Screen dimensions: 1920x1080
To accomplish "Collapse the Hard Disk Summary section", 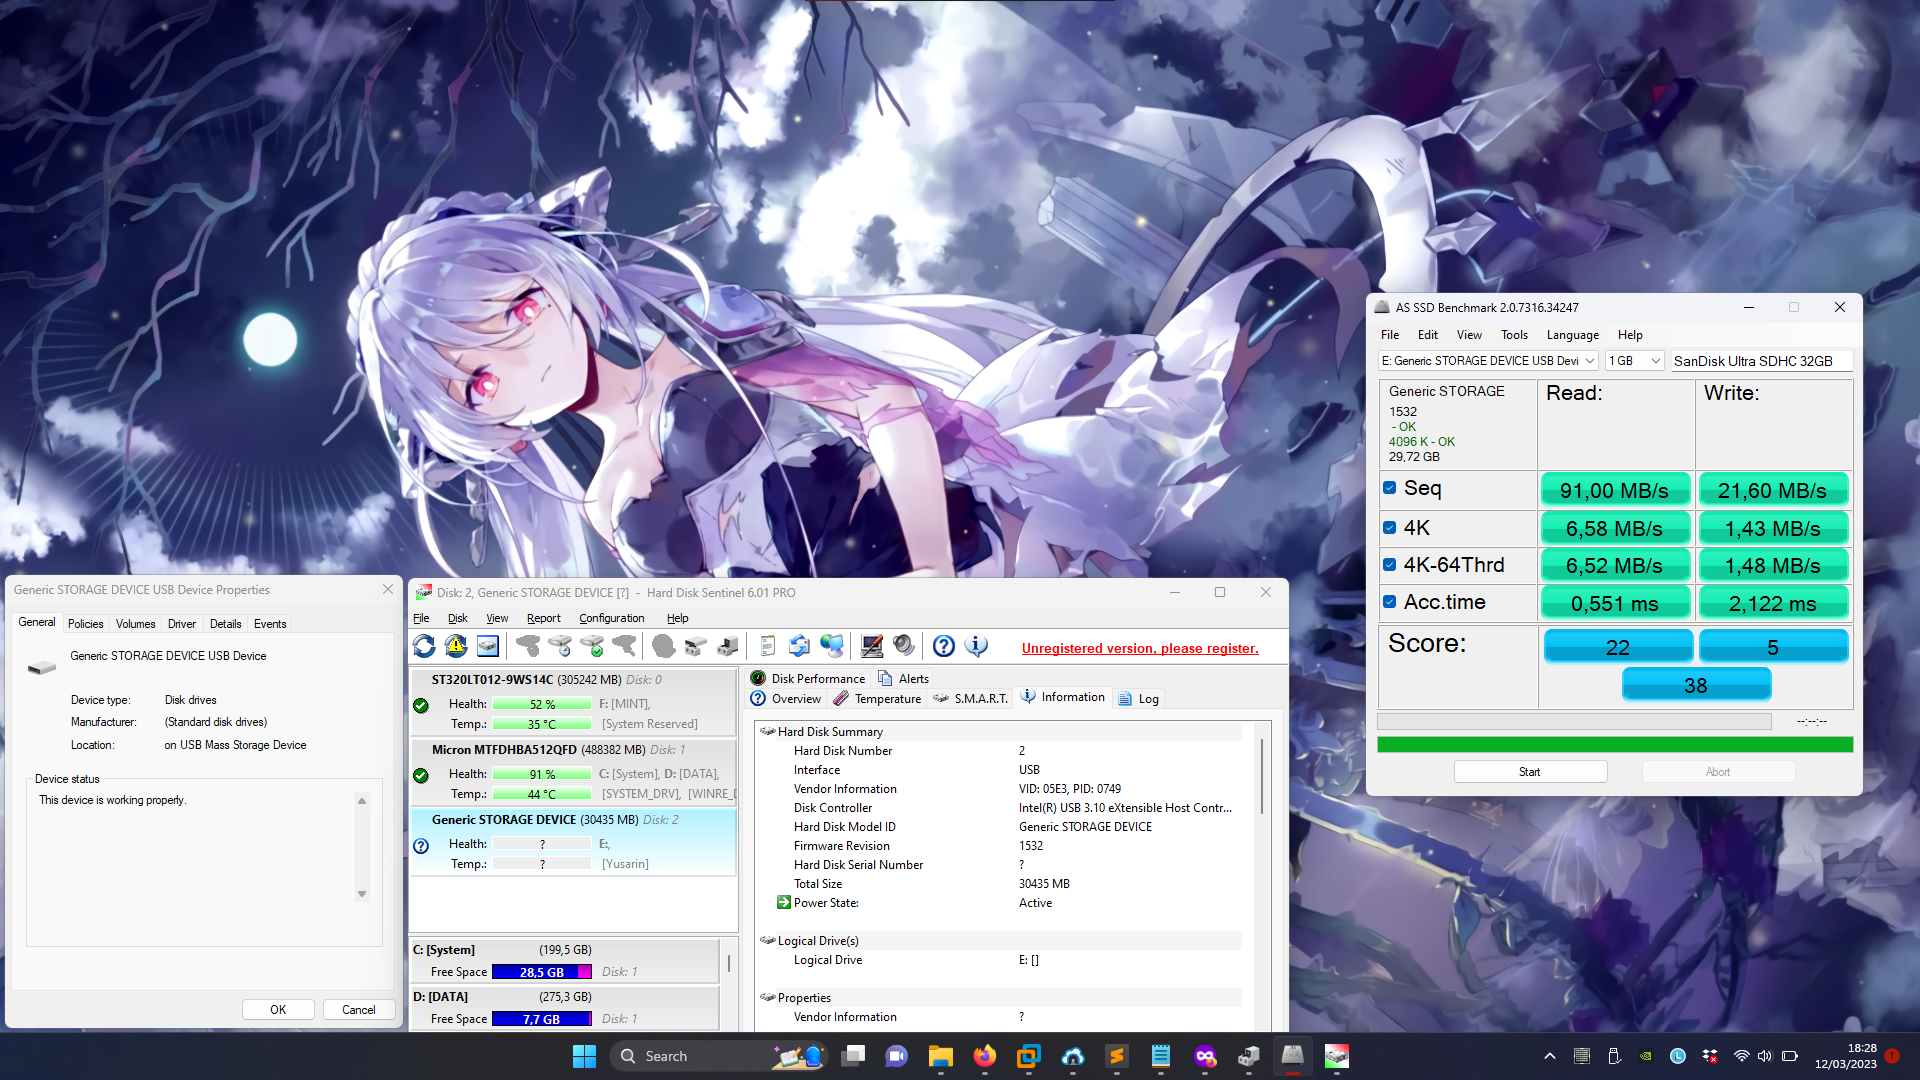I will point(767,732).
